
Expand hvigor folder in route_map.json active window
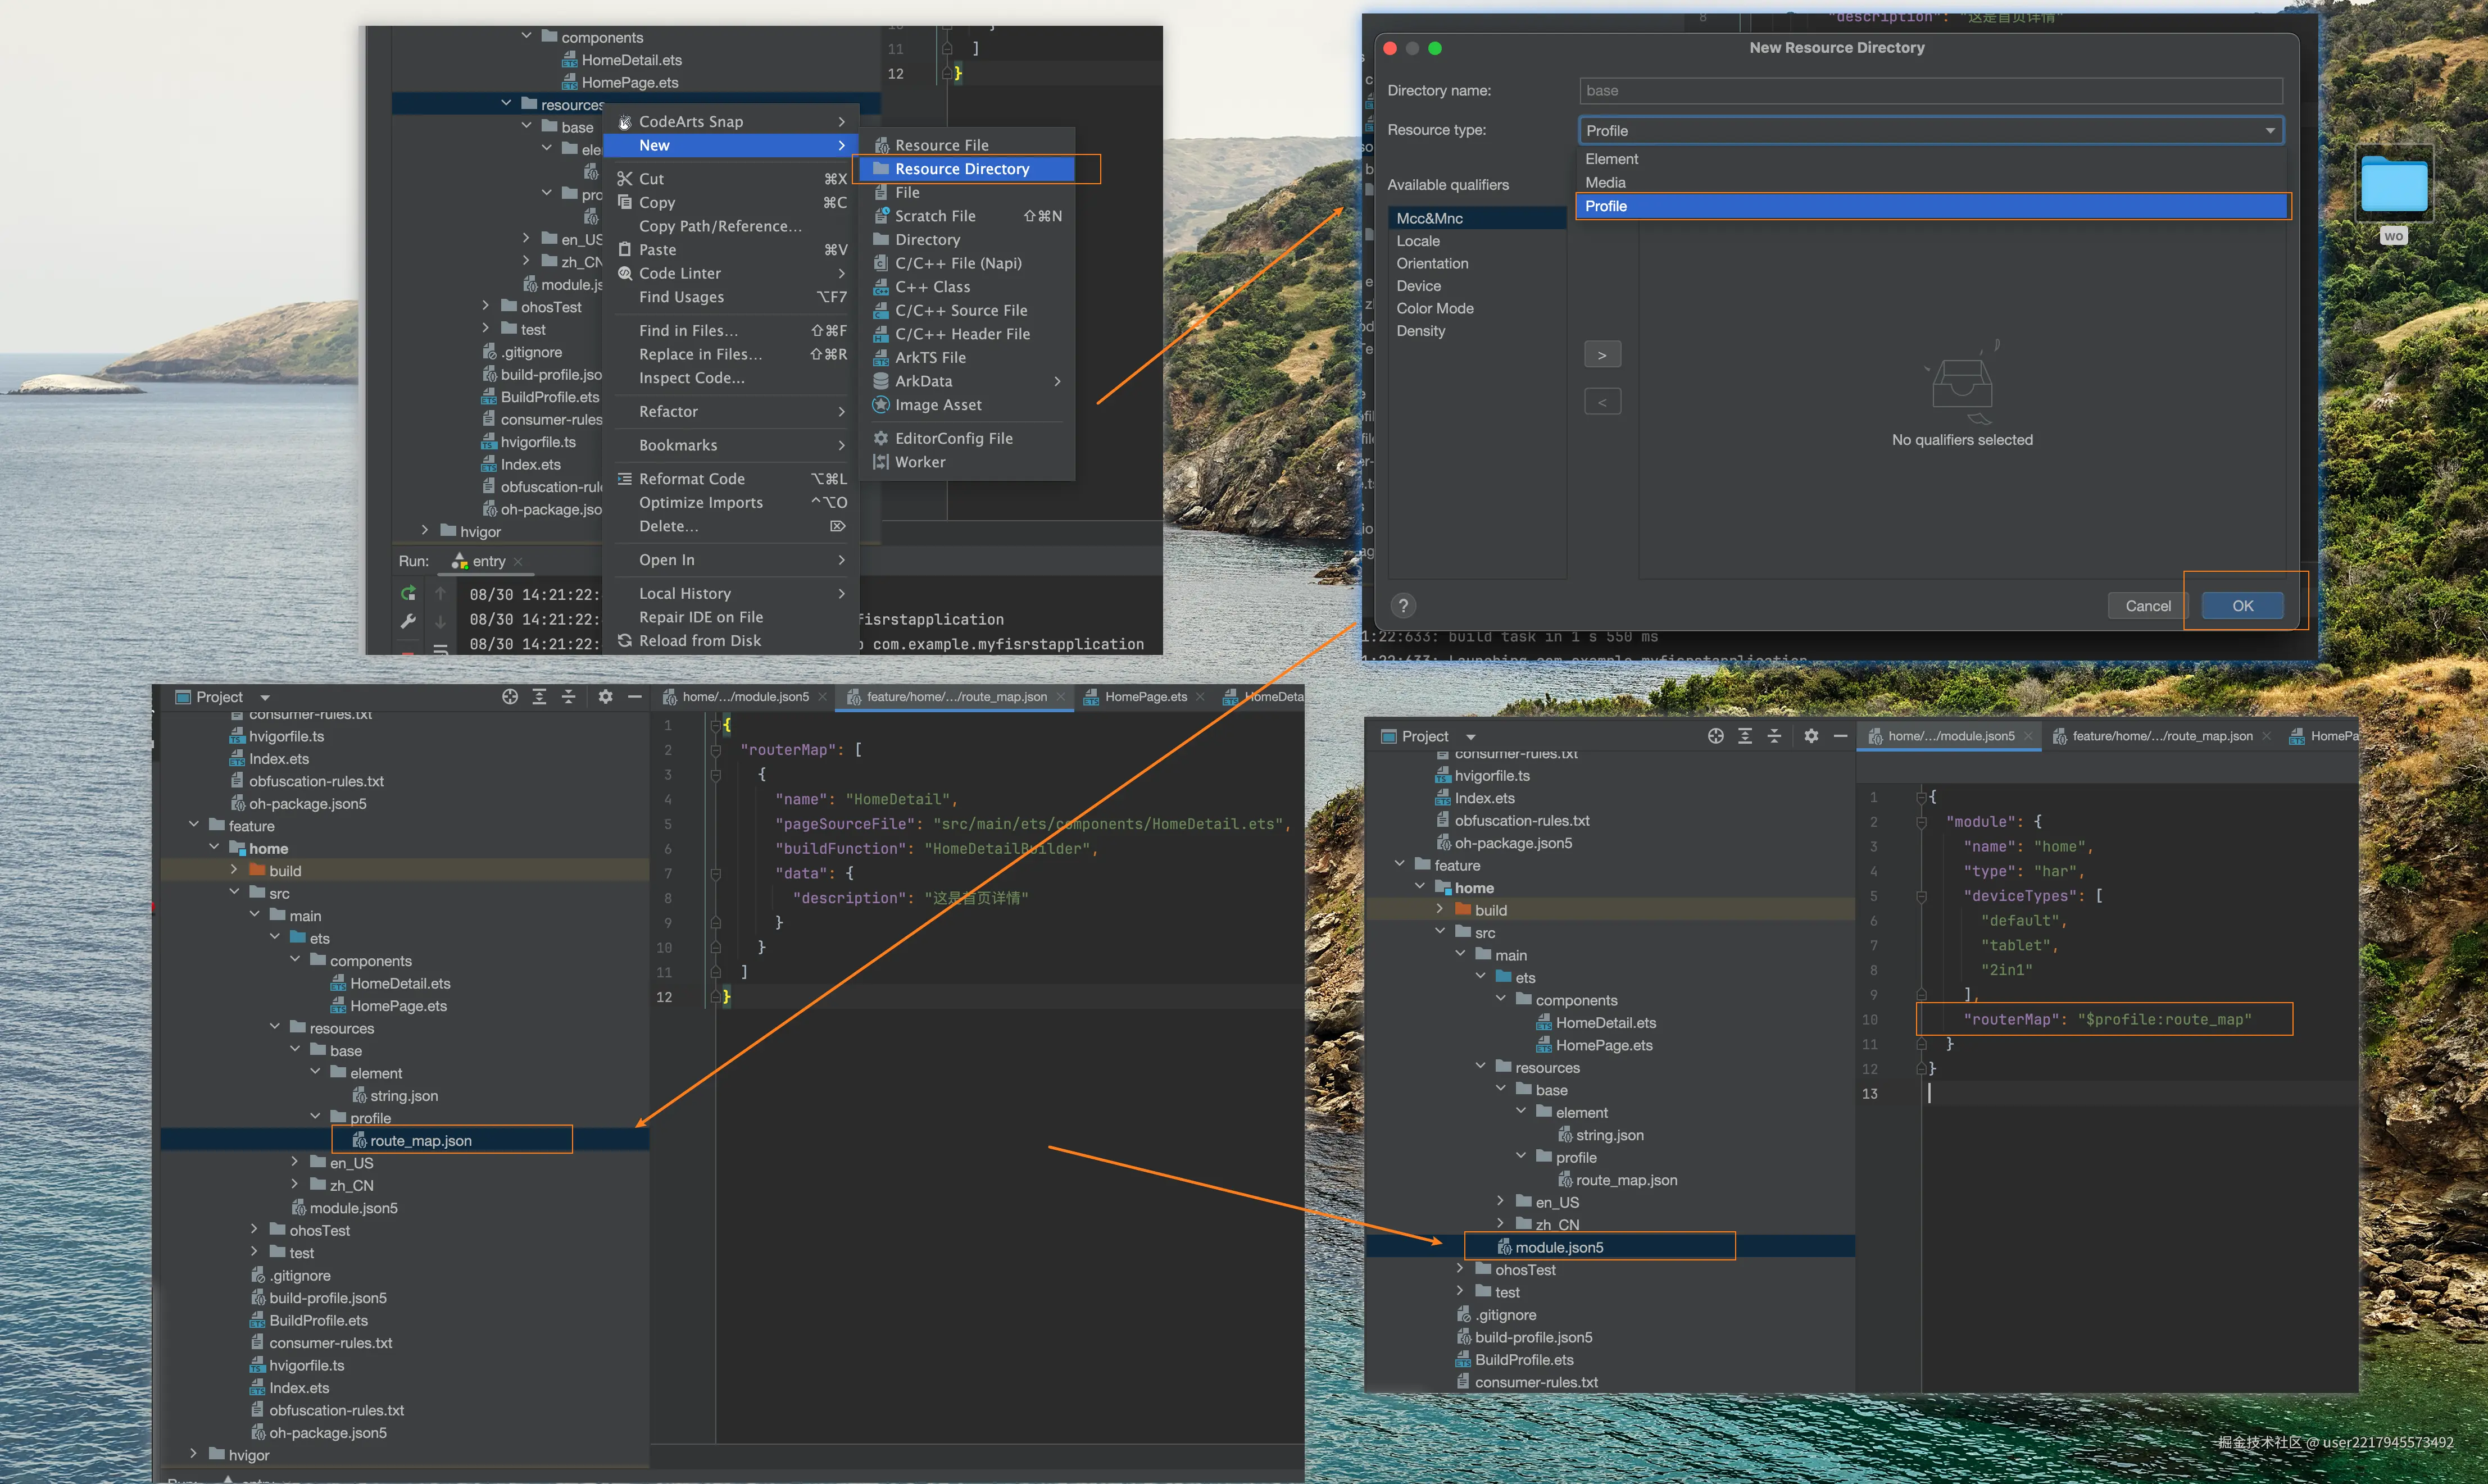click(x=194, y=1454)
